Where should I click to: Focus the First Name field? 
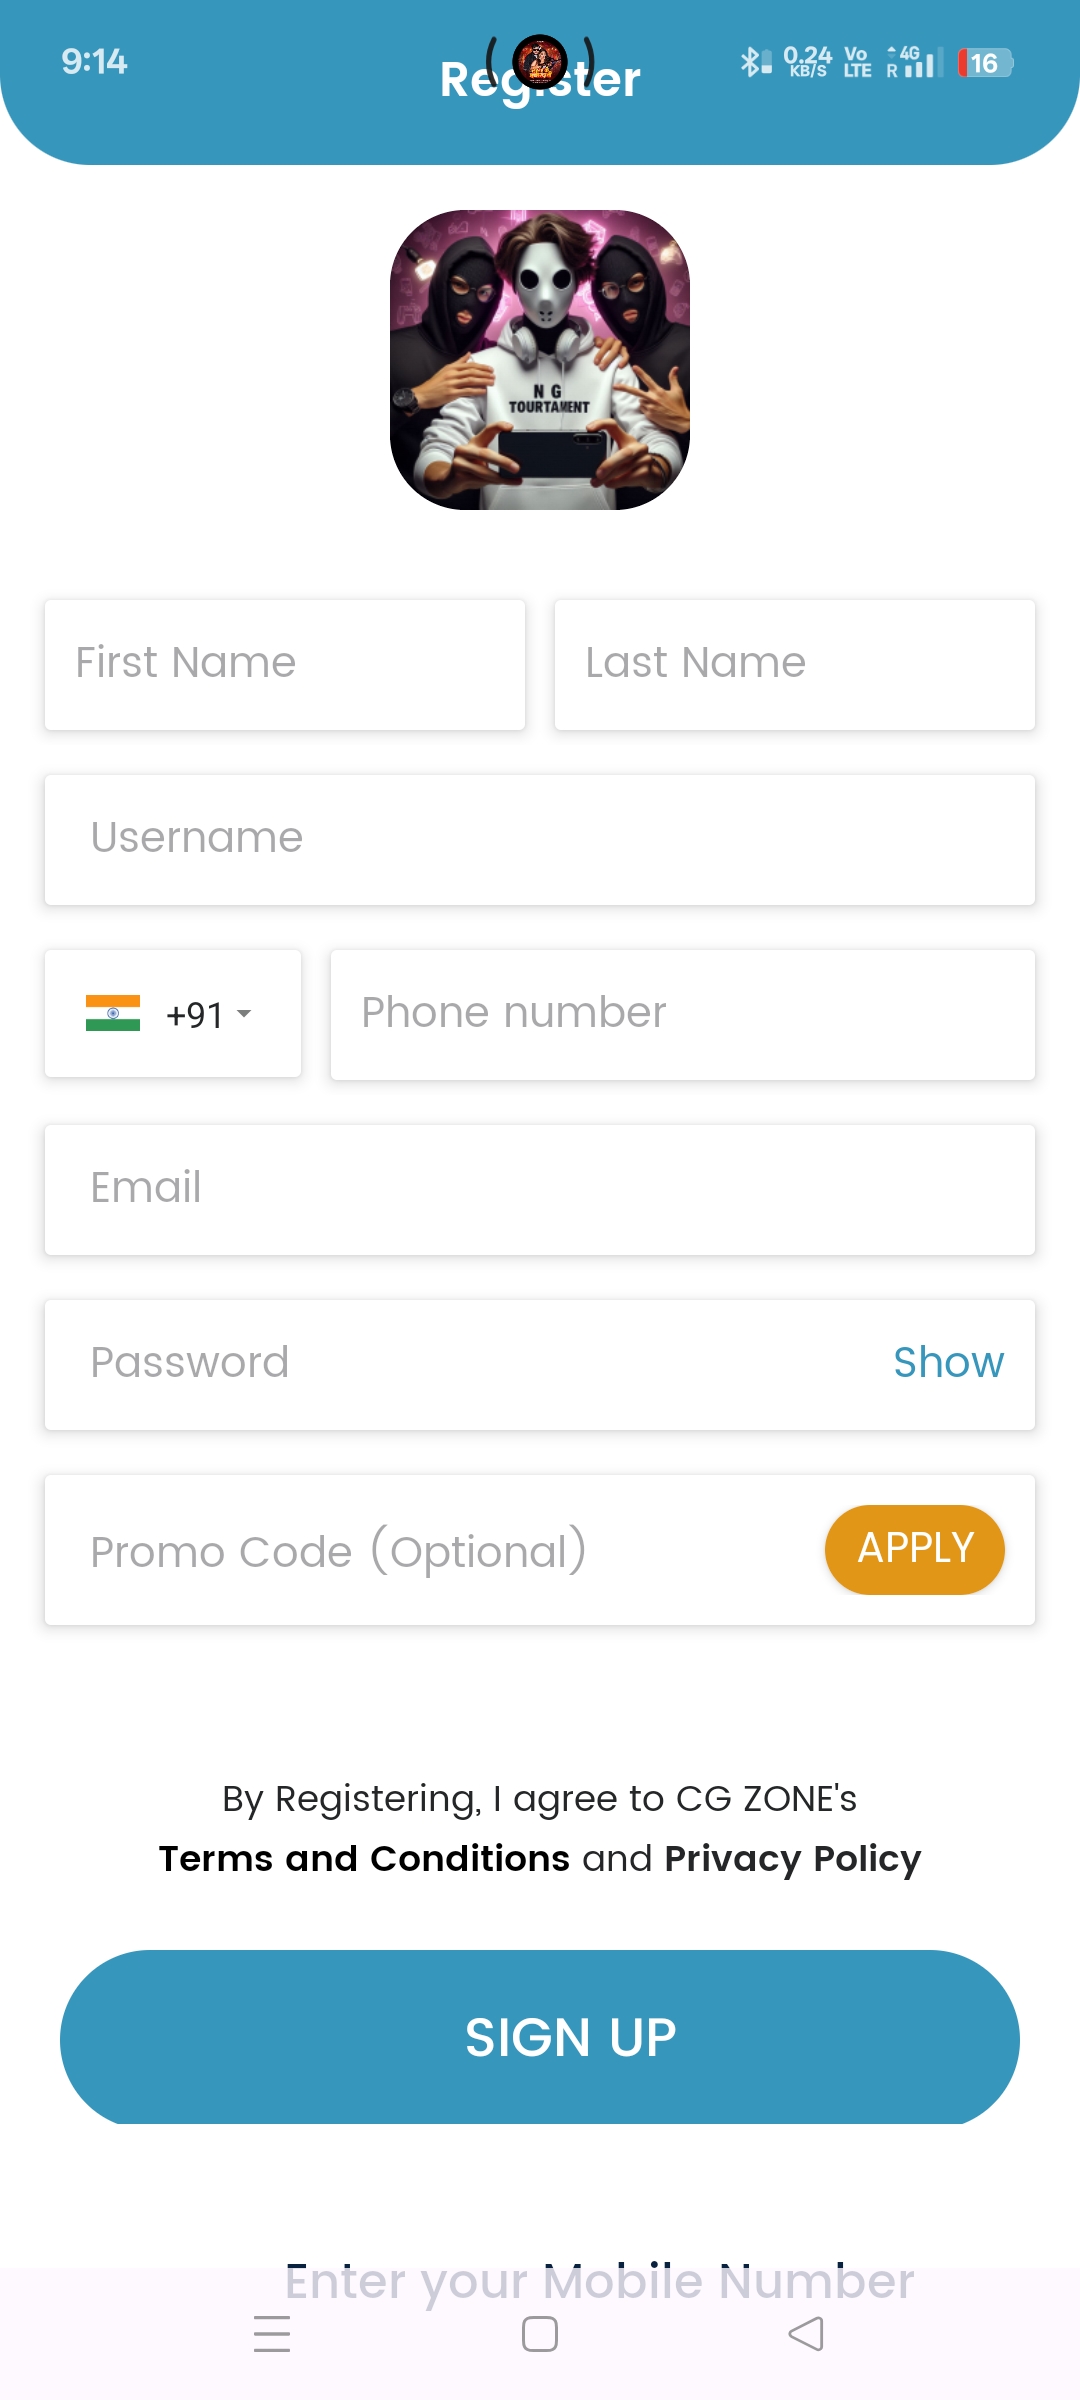click(285, 664)
